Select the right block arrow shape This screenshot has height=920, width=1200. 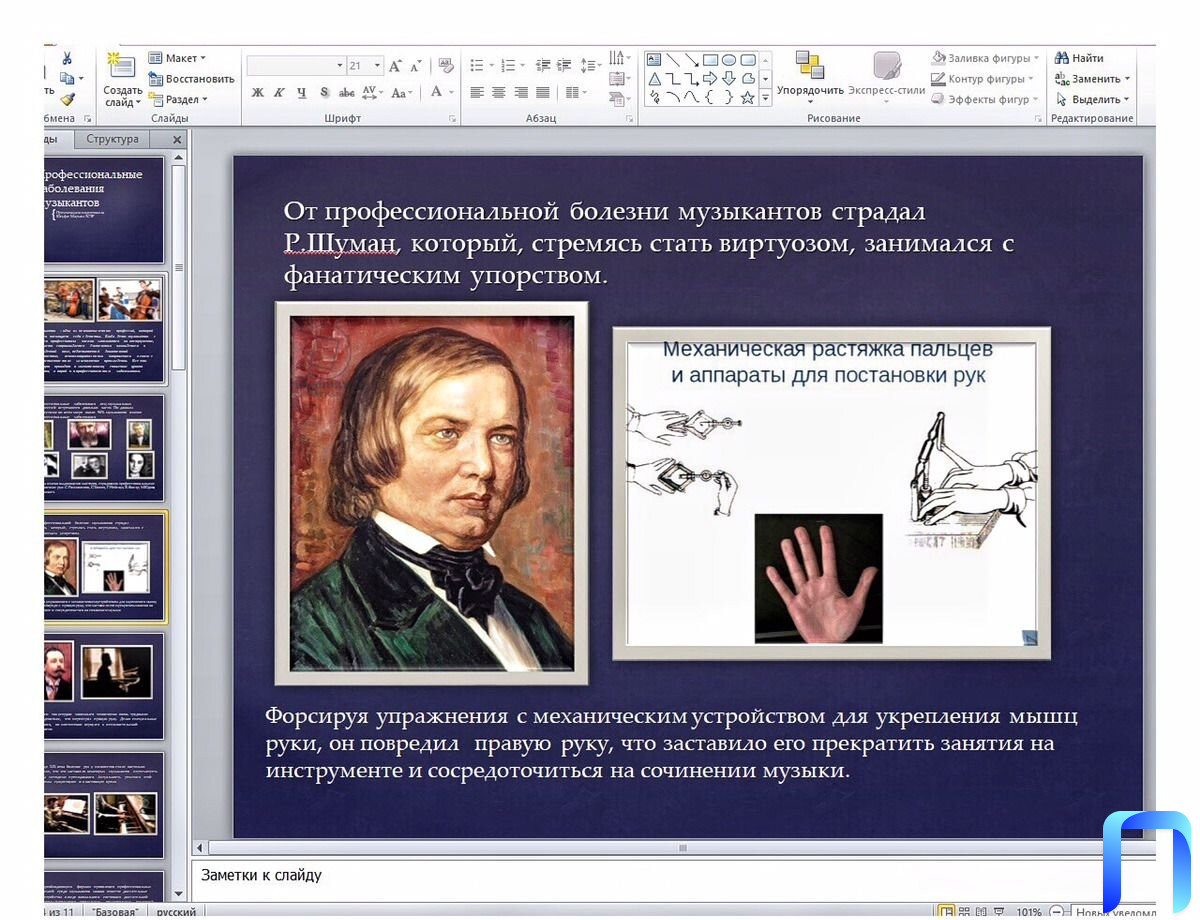click(x=710, y=78)
